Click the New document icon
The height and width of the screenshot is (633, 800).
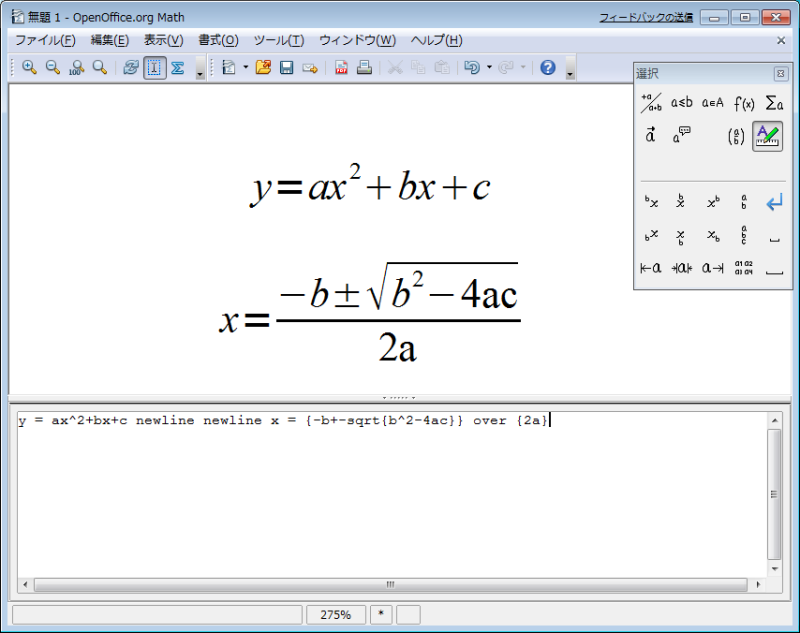pos(229,67)
